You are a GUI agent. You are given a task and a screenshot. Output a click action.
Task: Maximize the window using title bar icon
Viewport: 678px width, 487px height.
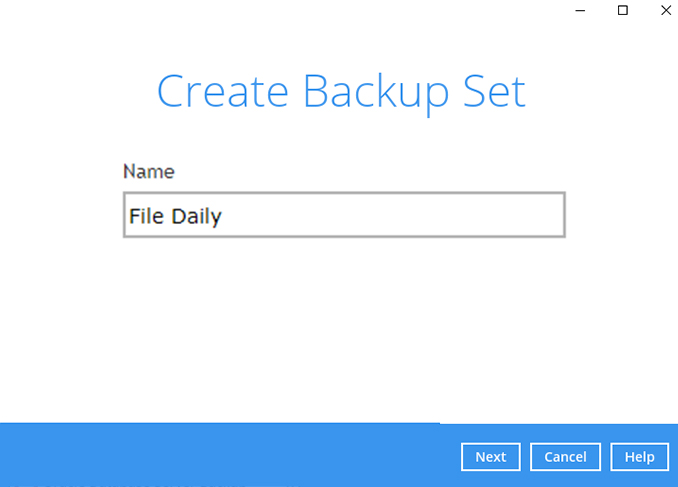[623, 10]
